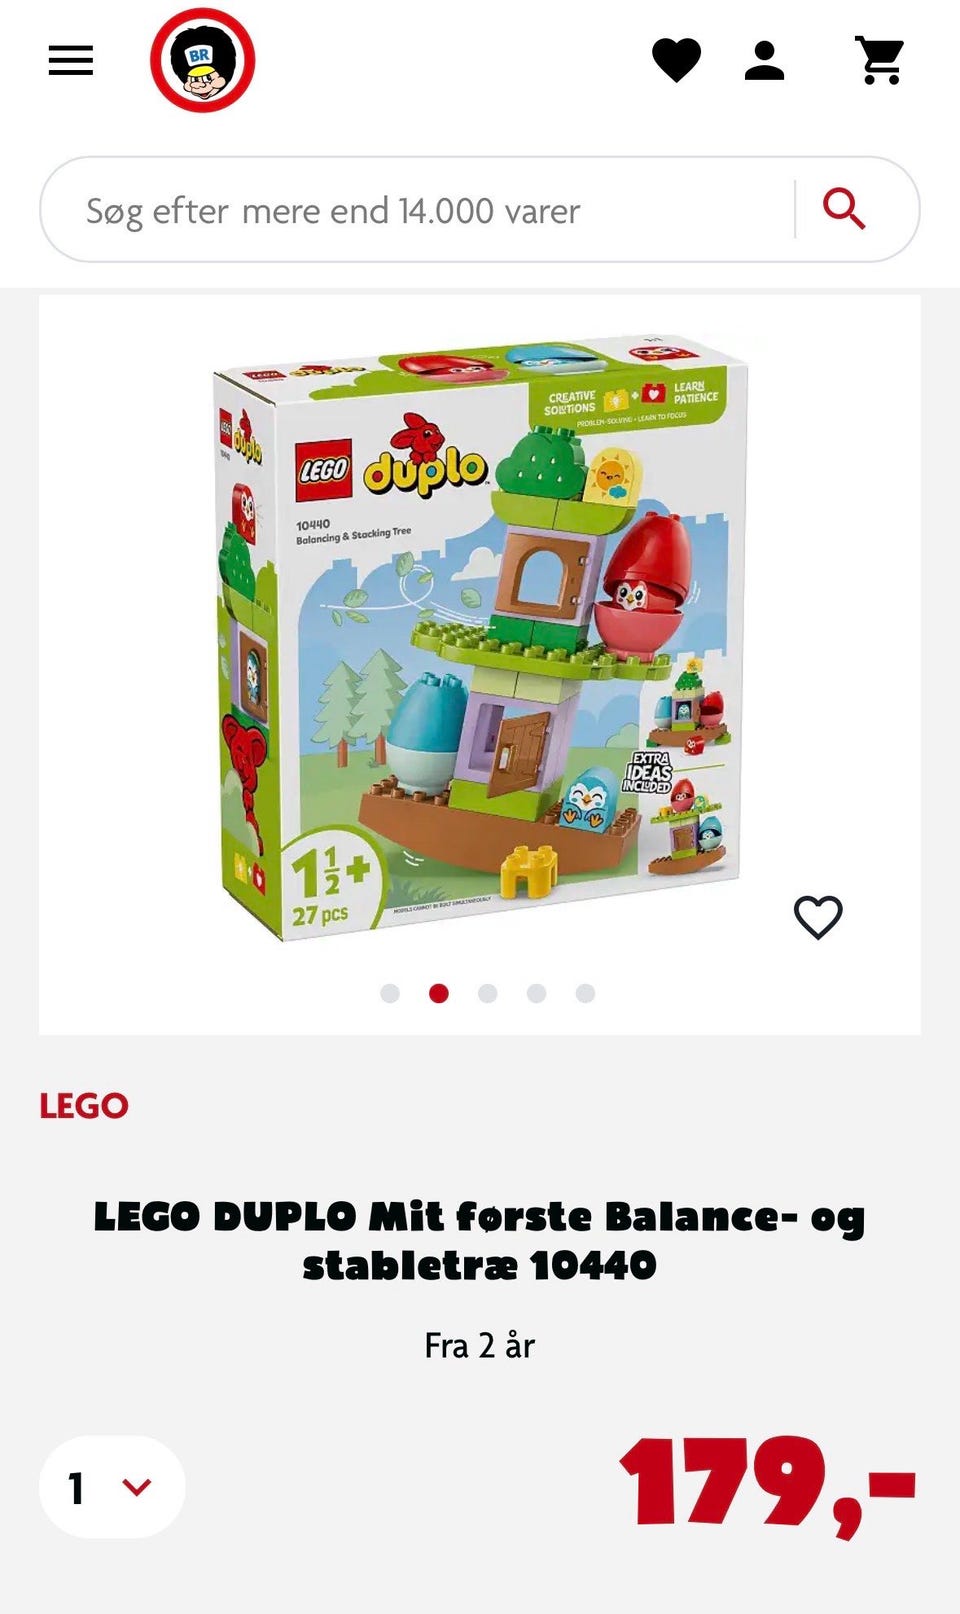Image resolution: width=960 pixels, height=1614 pixels.
Task: Select the last carousel dot
Action: [x=586, y=993]
